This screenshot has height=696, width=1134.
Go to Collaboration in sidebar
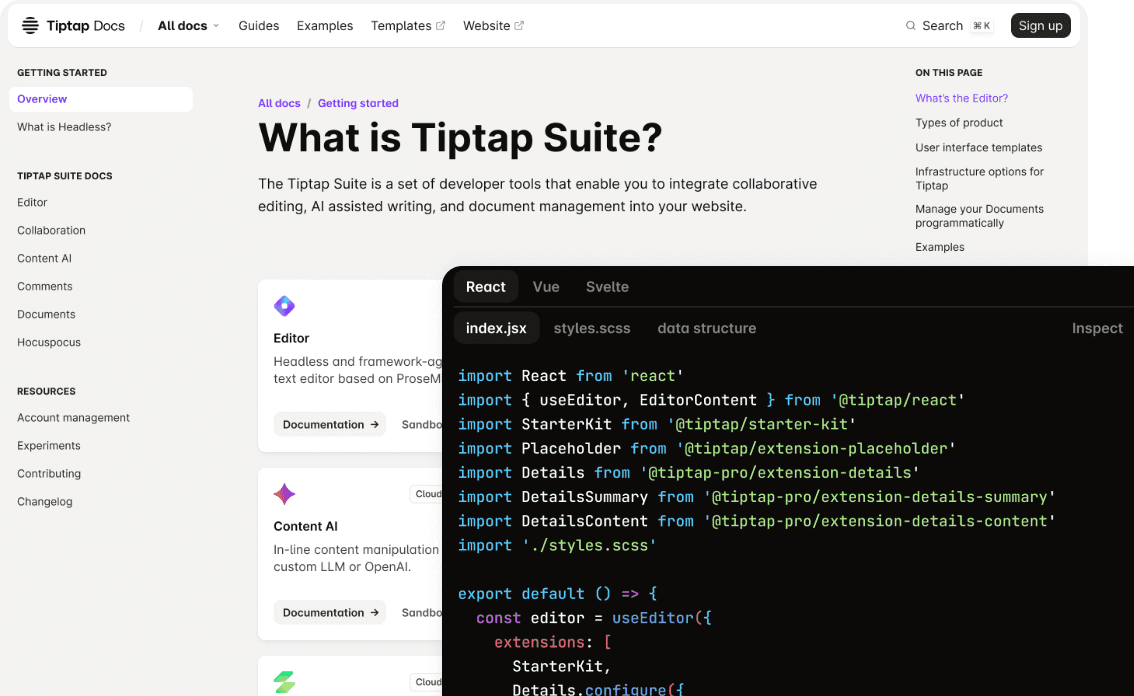pyautogui.click(x=51, y=230)
